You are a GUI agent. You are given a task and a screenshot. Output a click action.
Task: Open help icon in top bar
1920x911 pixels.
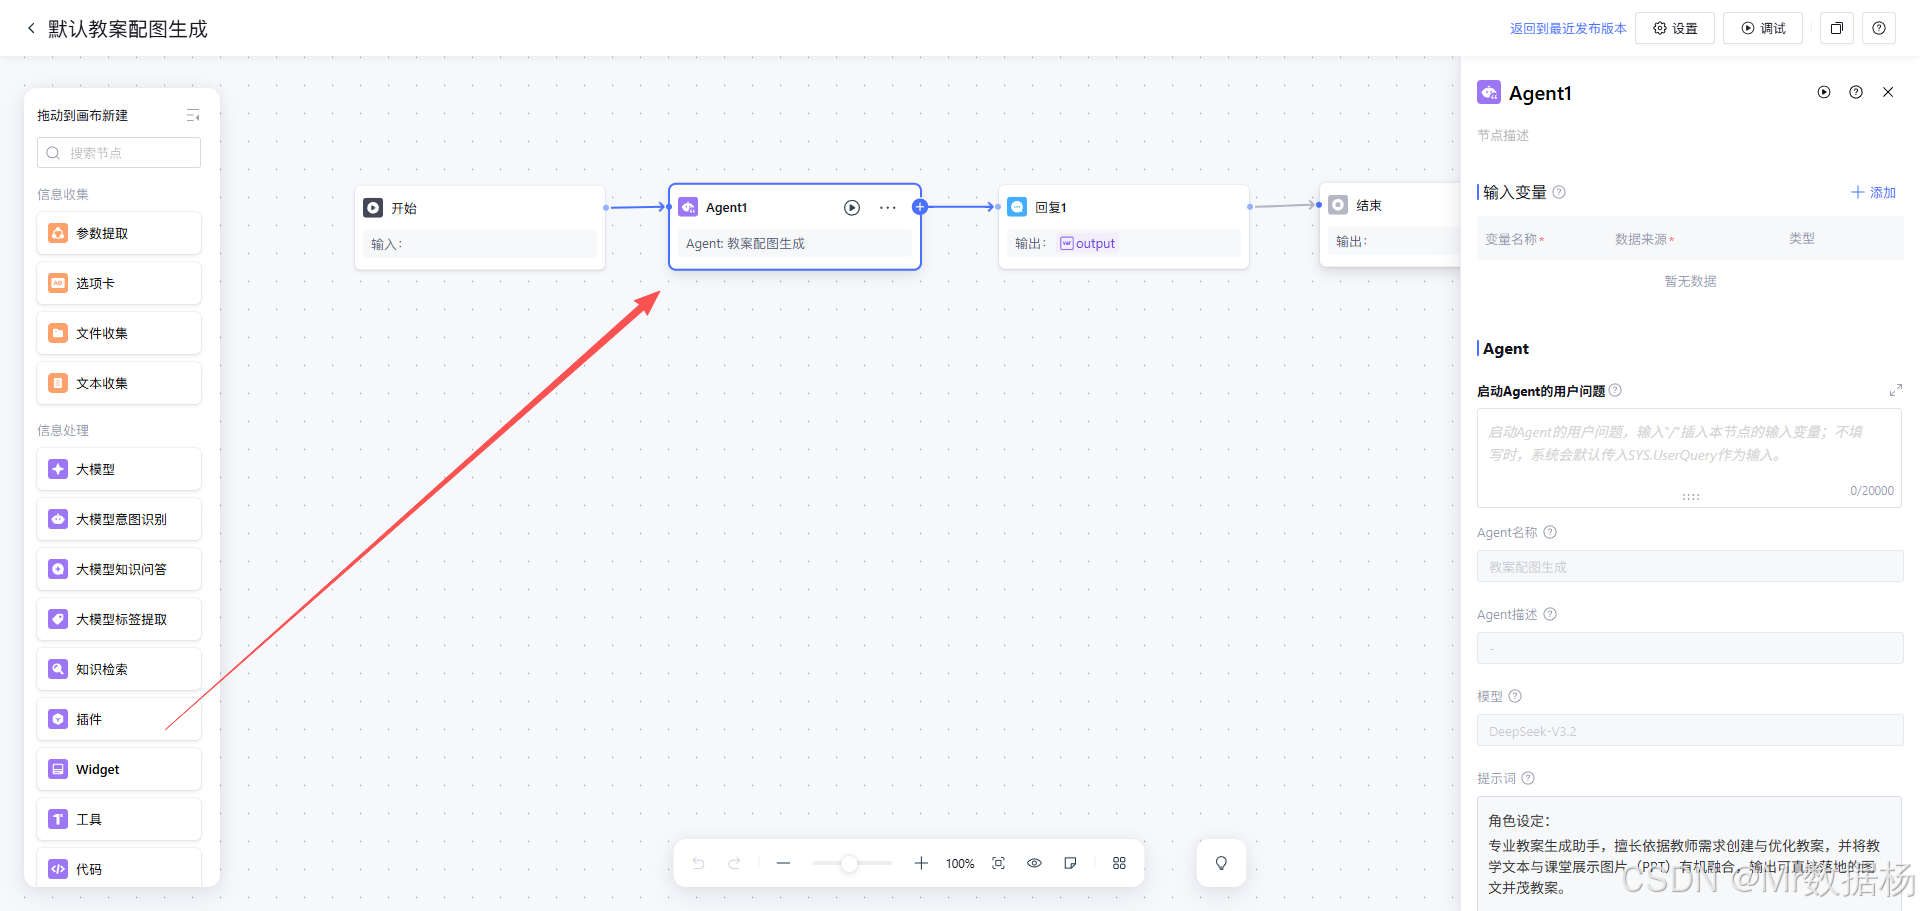pos(1879,28)
